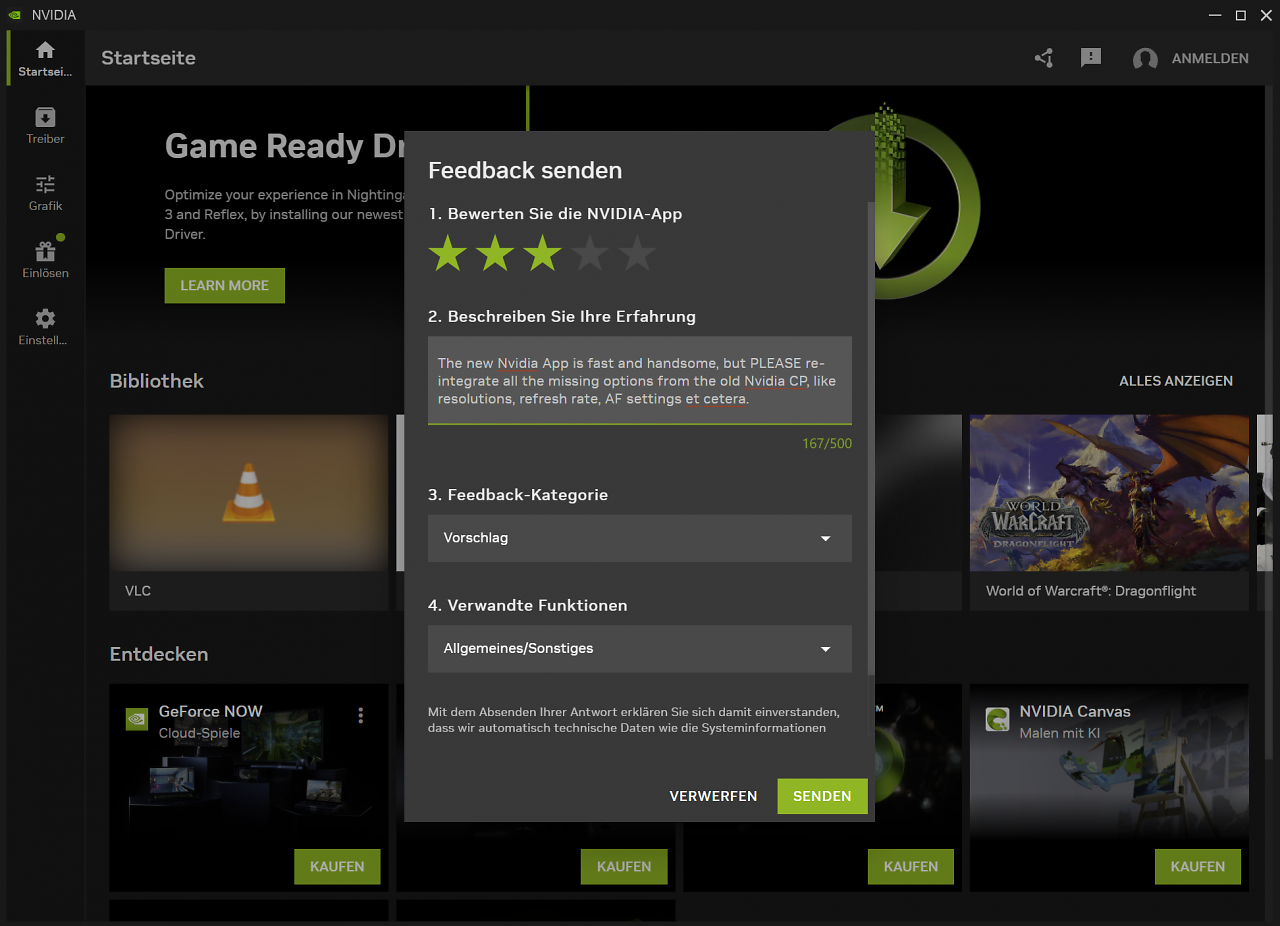1280x926 pixels.
Task: Click VERWERFEN to discard feedback
Action: coord(713,796)
